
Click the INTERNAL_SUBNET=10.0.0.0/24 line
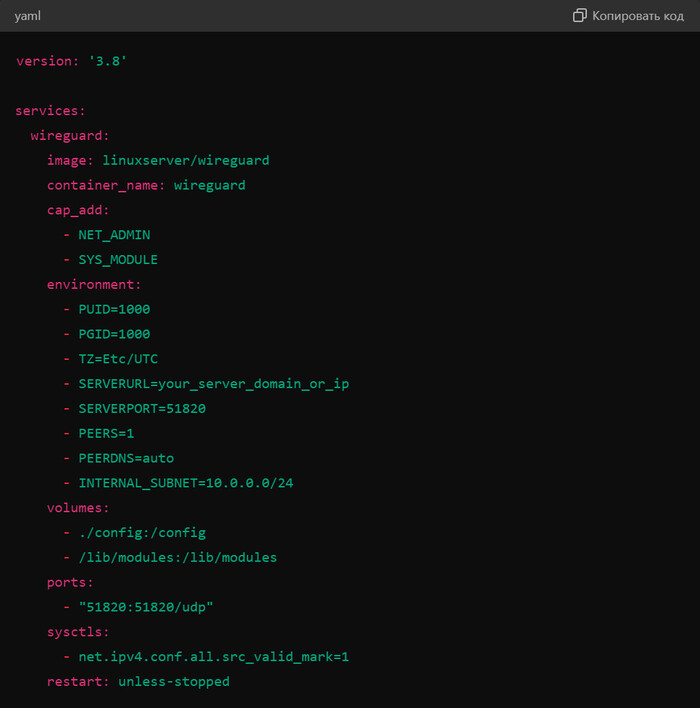tap(185, 483)
